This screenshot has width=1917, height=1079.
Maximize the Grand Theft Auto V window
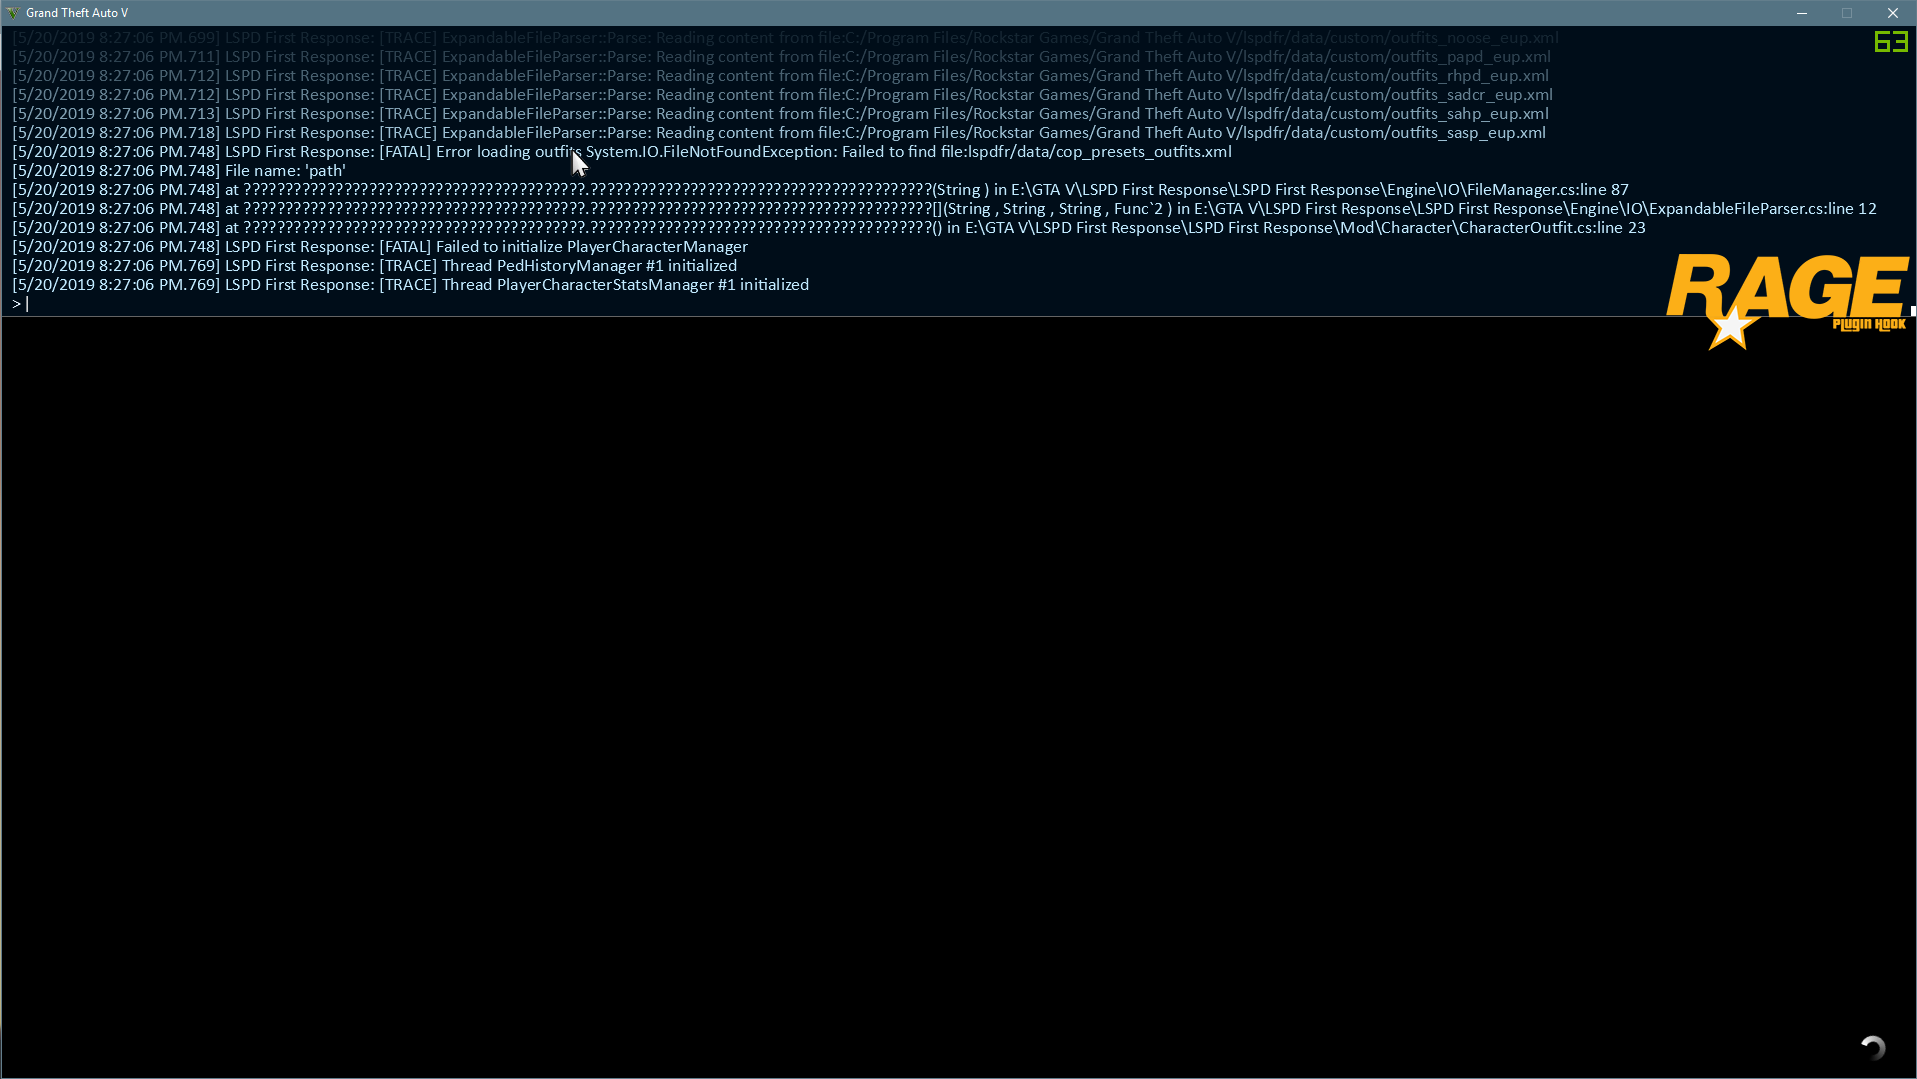tap(1847, 13)
